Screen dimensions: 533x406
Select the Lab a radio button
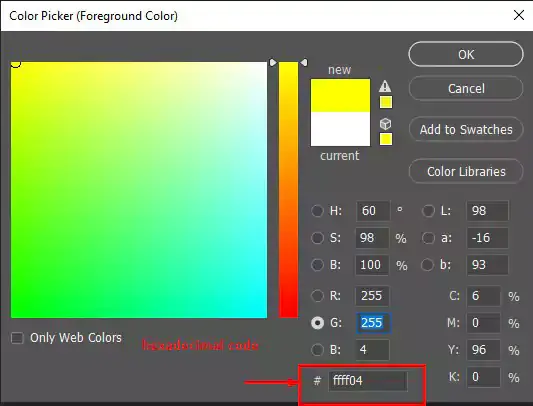coord(428,238)
